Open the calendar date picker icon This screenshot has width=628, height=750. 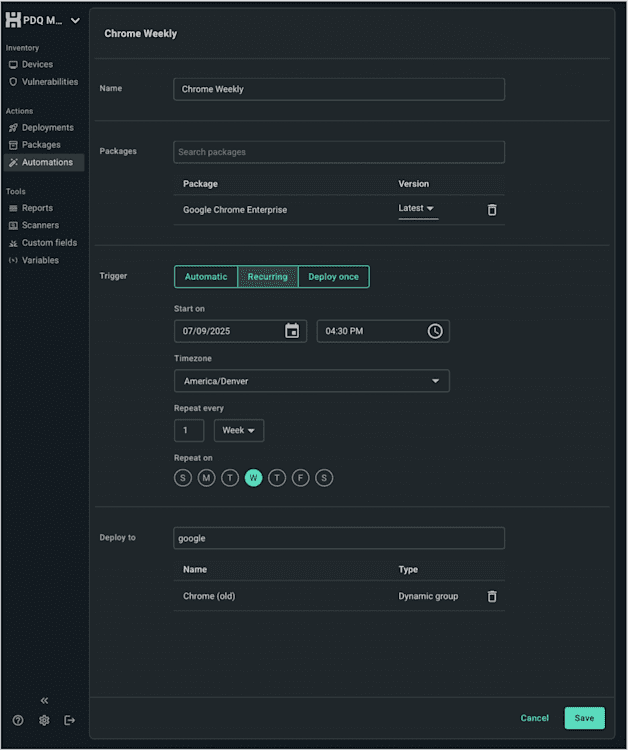(x=292, y=331)
